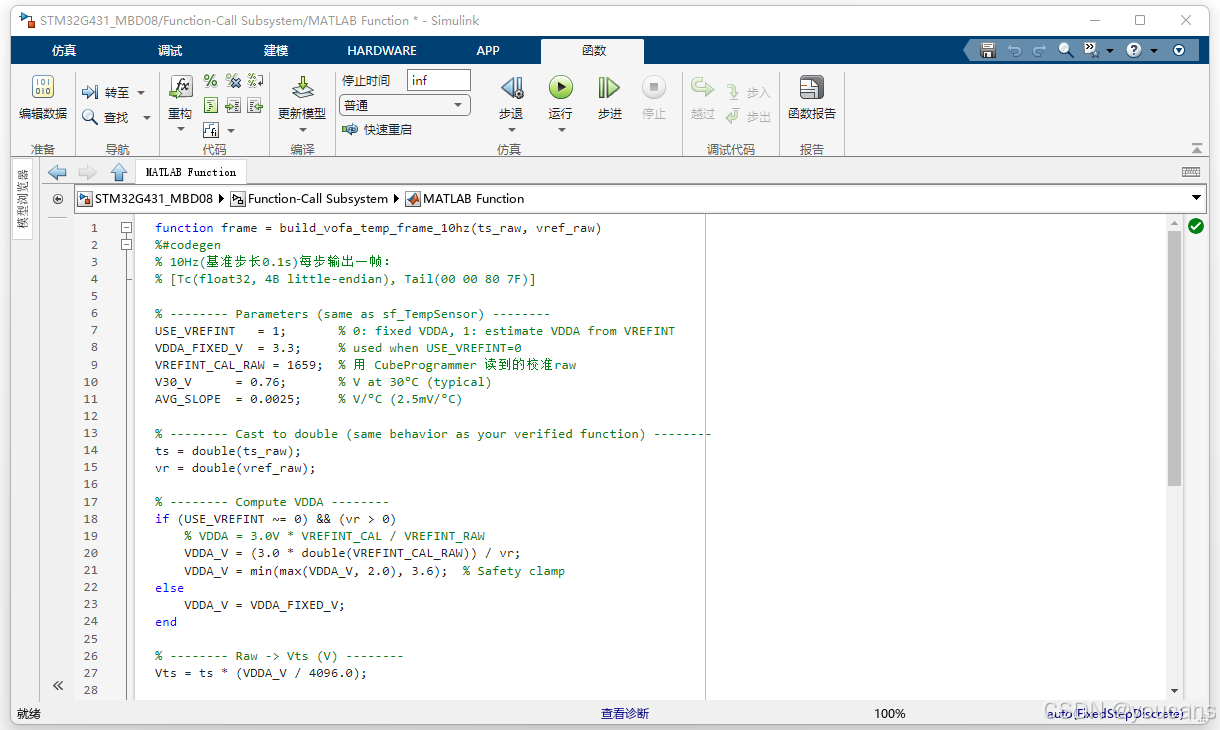Click the hide/show explorer bar circle icon

[58, 198]
